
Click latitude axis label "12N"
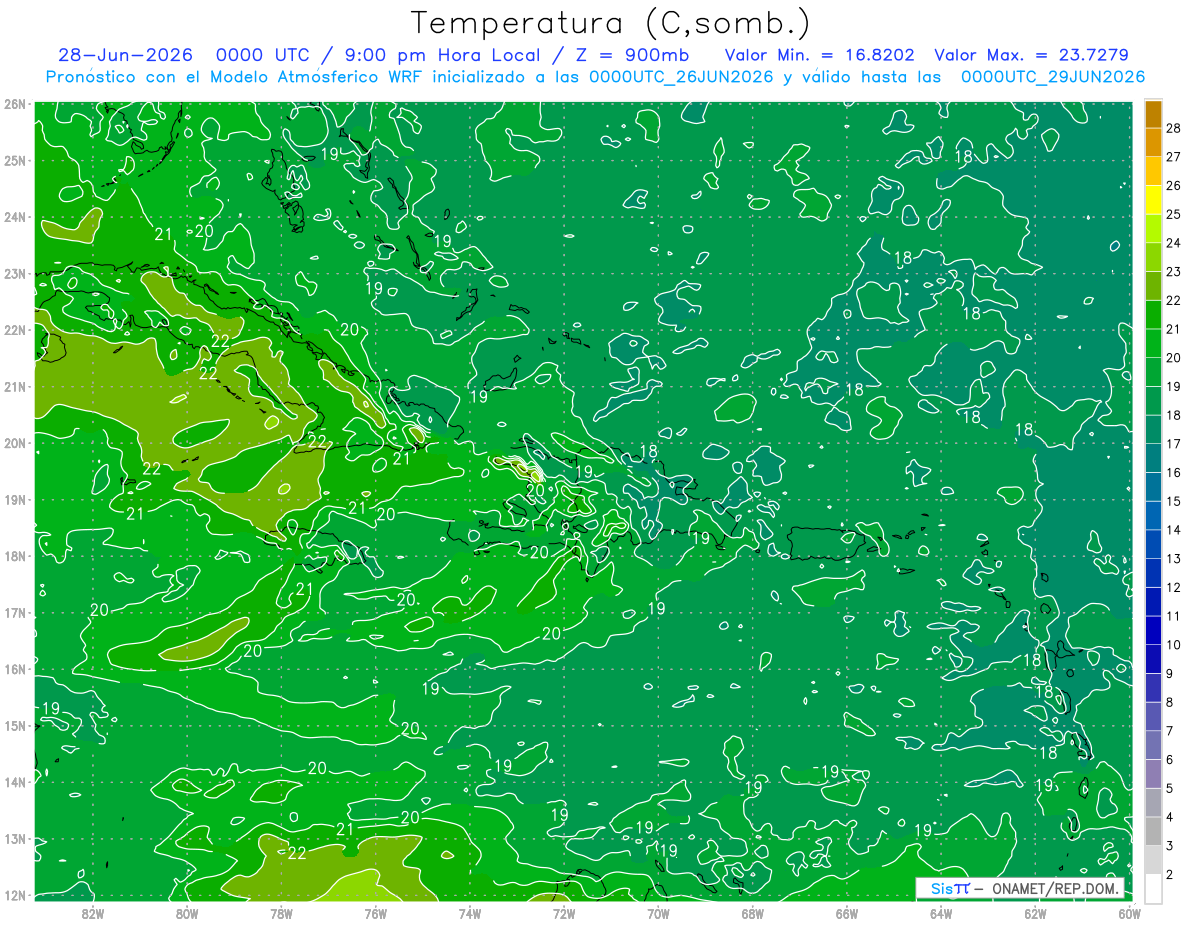[15, 895]
